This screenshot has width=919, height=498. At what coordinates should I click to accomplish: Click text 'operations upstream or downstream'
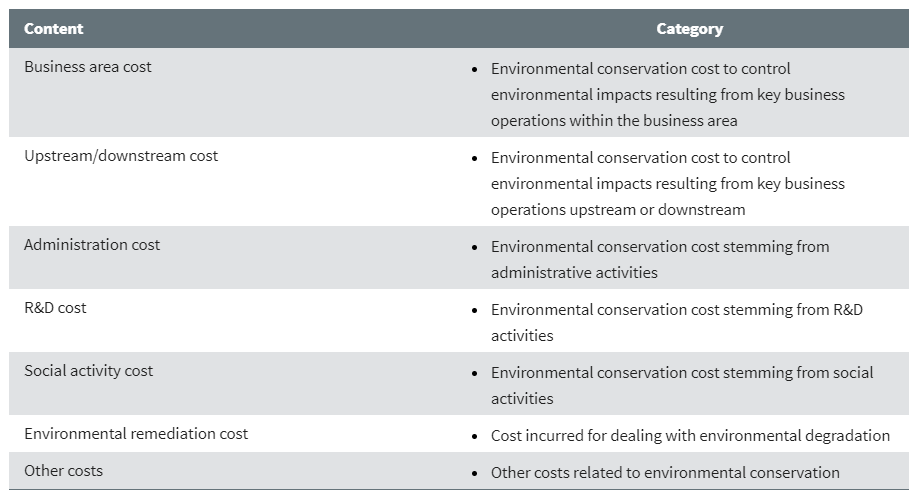pos(618,210)
